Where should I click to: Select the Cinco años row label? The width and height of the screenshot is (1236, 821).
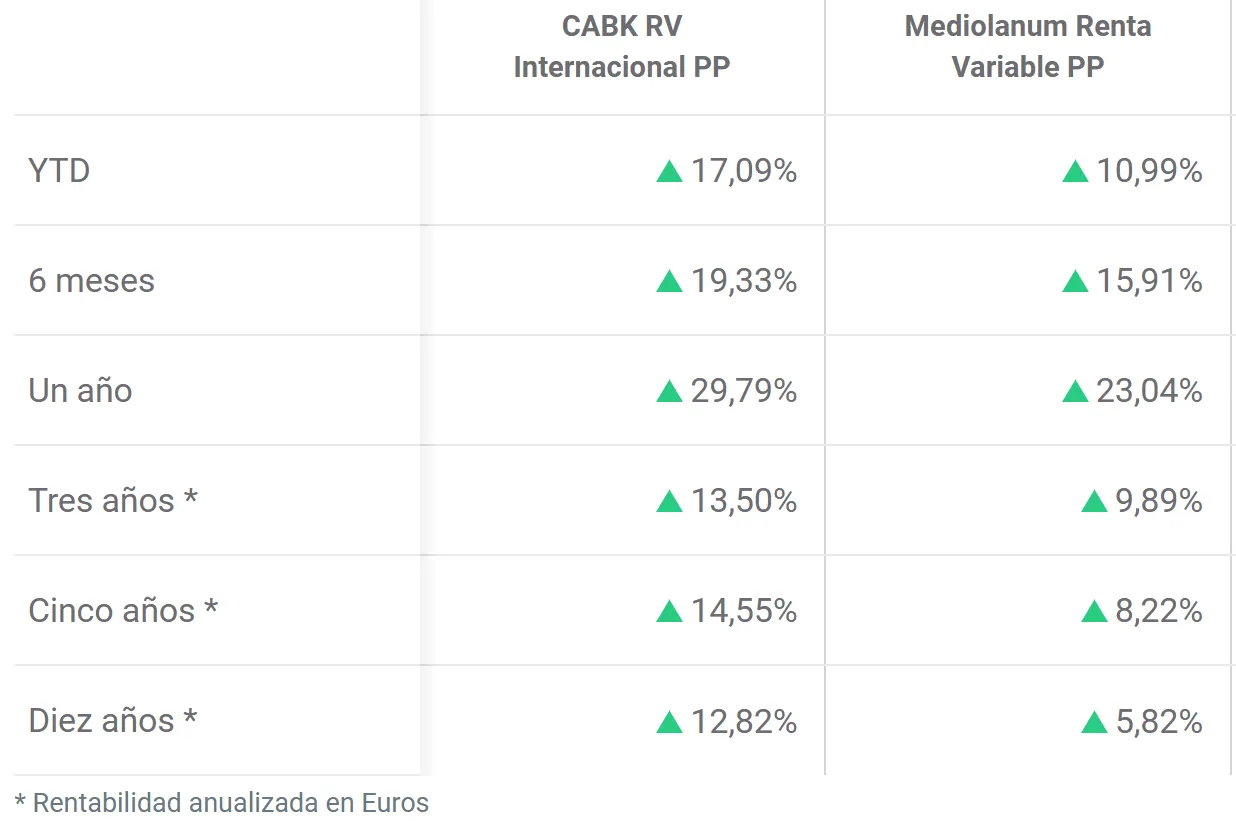(122, 611)
